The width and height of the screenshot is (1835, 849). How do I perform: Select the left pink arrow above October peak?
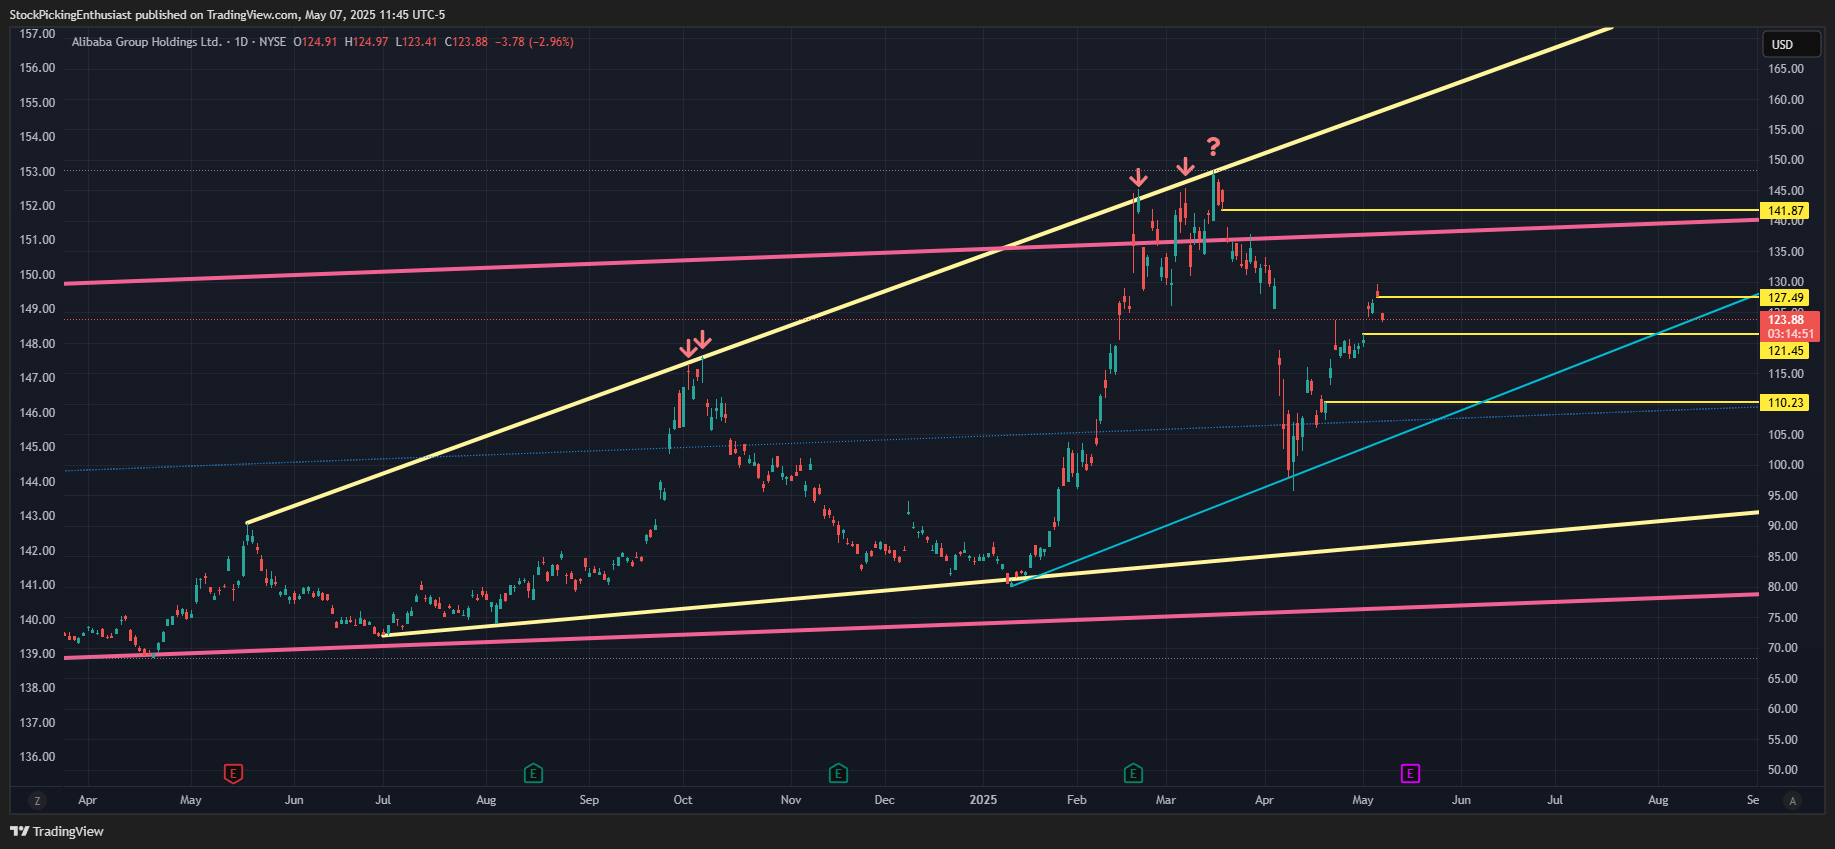(x=688, y=348)
